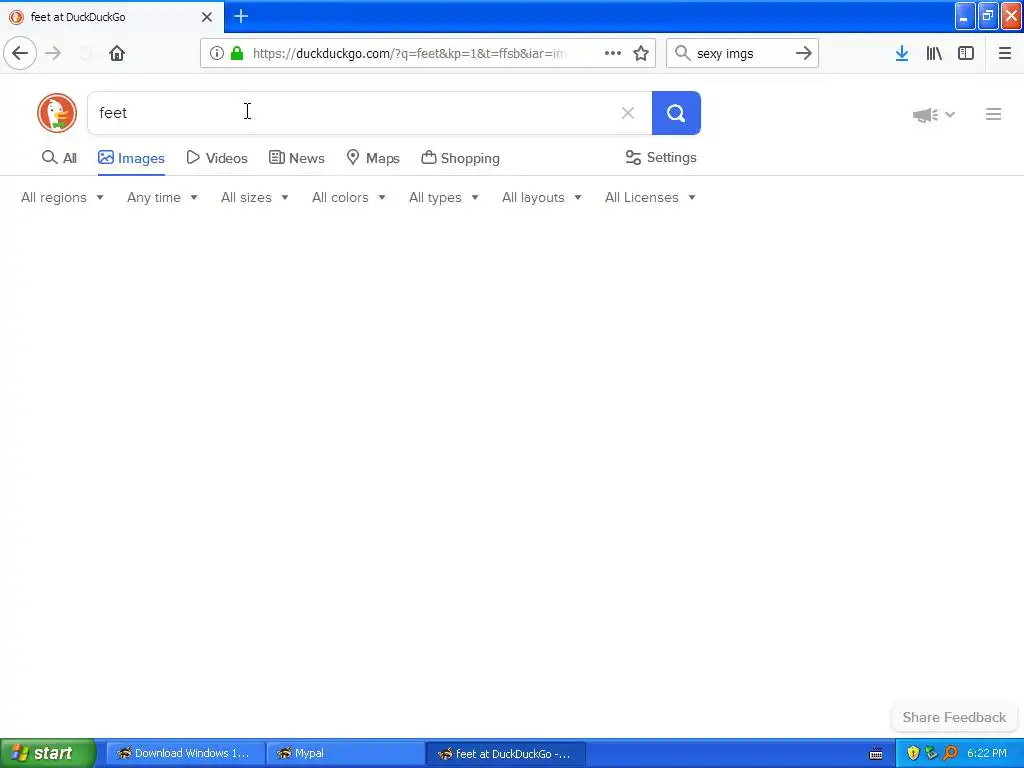Click the sexy imgs browser search field
The width and height of the screenshot is (1024, 768).
point(741,54)
